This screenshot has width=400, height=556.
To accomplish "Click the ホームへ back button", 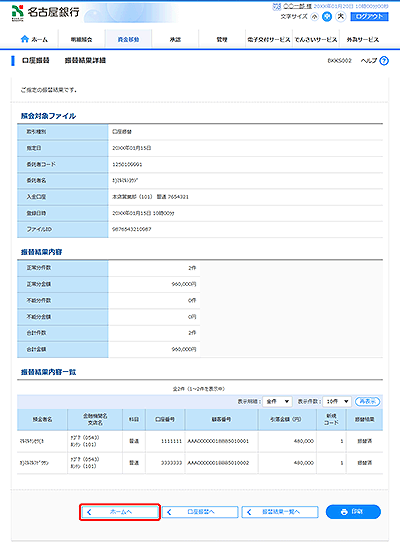I will 120,512.
